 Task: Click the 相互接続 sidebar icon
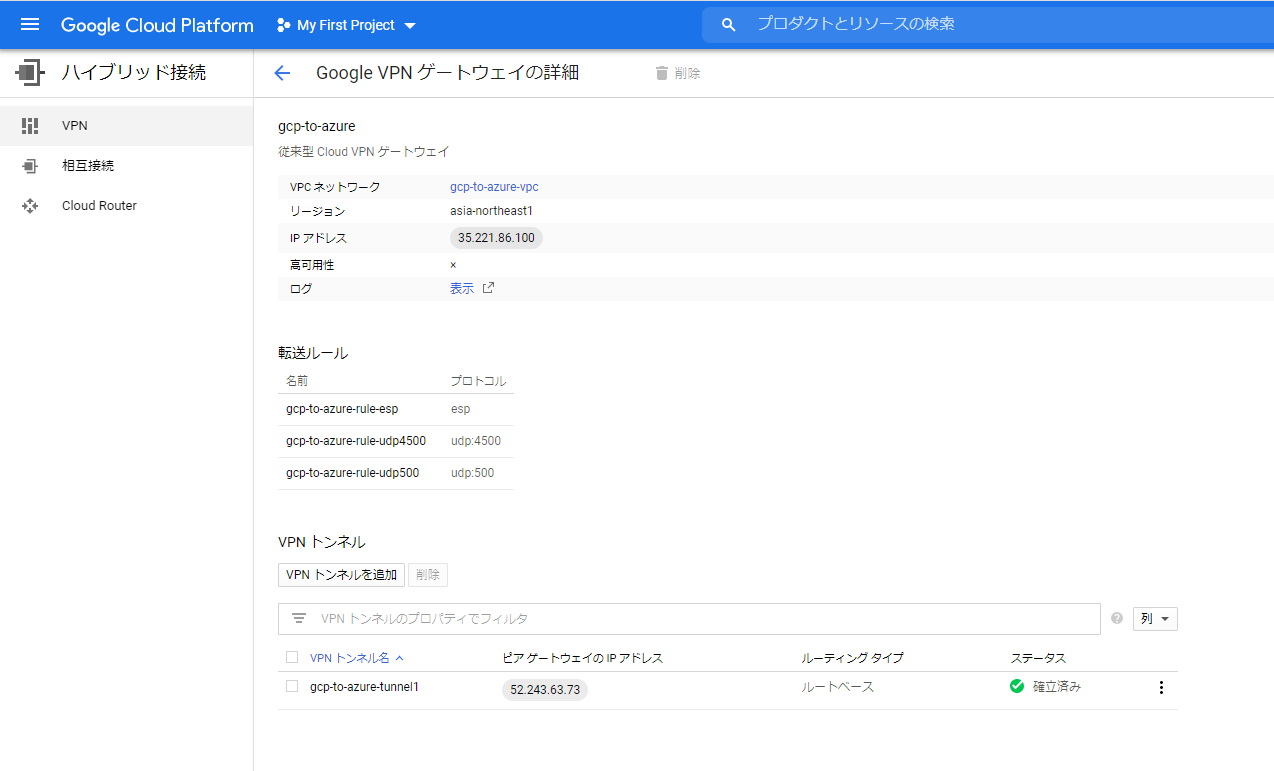[30, 166]
